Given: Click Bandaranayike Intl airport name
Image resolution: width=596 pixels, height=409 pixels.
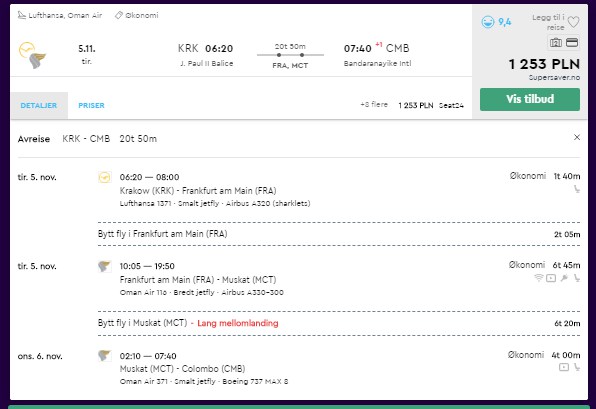Looking at the screenshot, I should [377, 63].
